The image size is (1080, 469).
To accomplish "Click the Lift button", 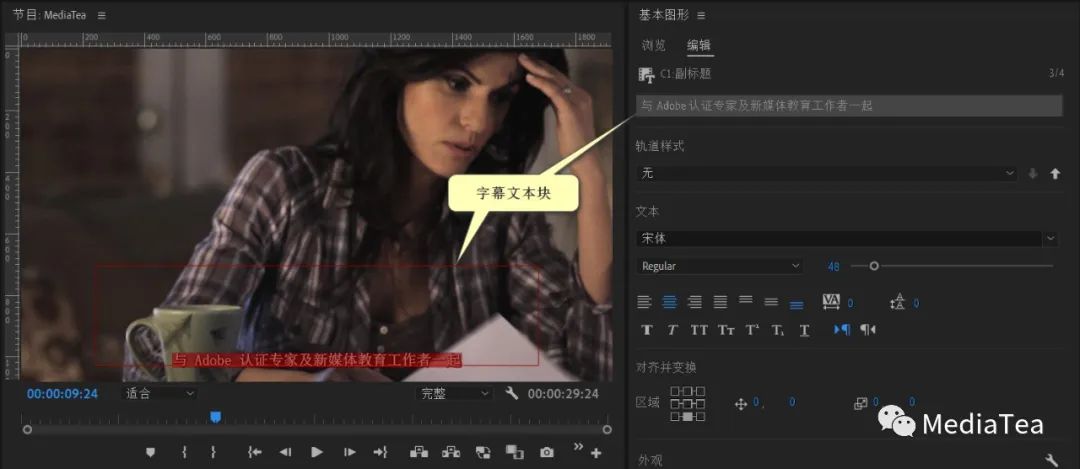I will [419, 452].
